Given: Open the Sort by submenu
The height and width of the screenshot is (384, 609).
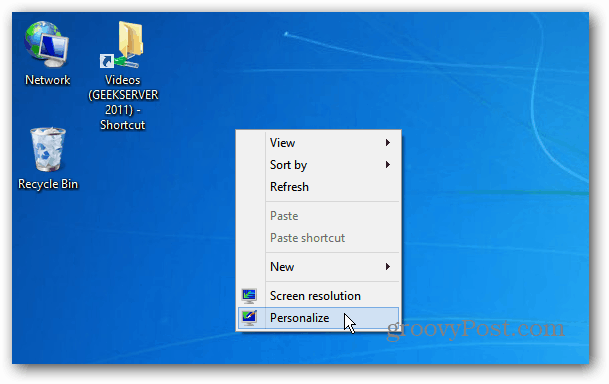Looking at the screenshot, I should click(318, 165).
